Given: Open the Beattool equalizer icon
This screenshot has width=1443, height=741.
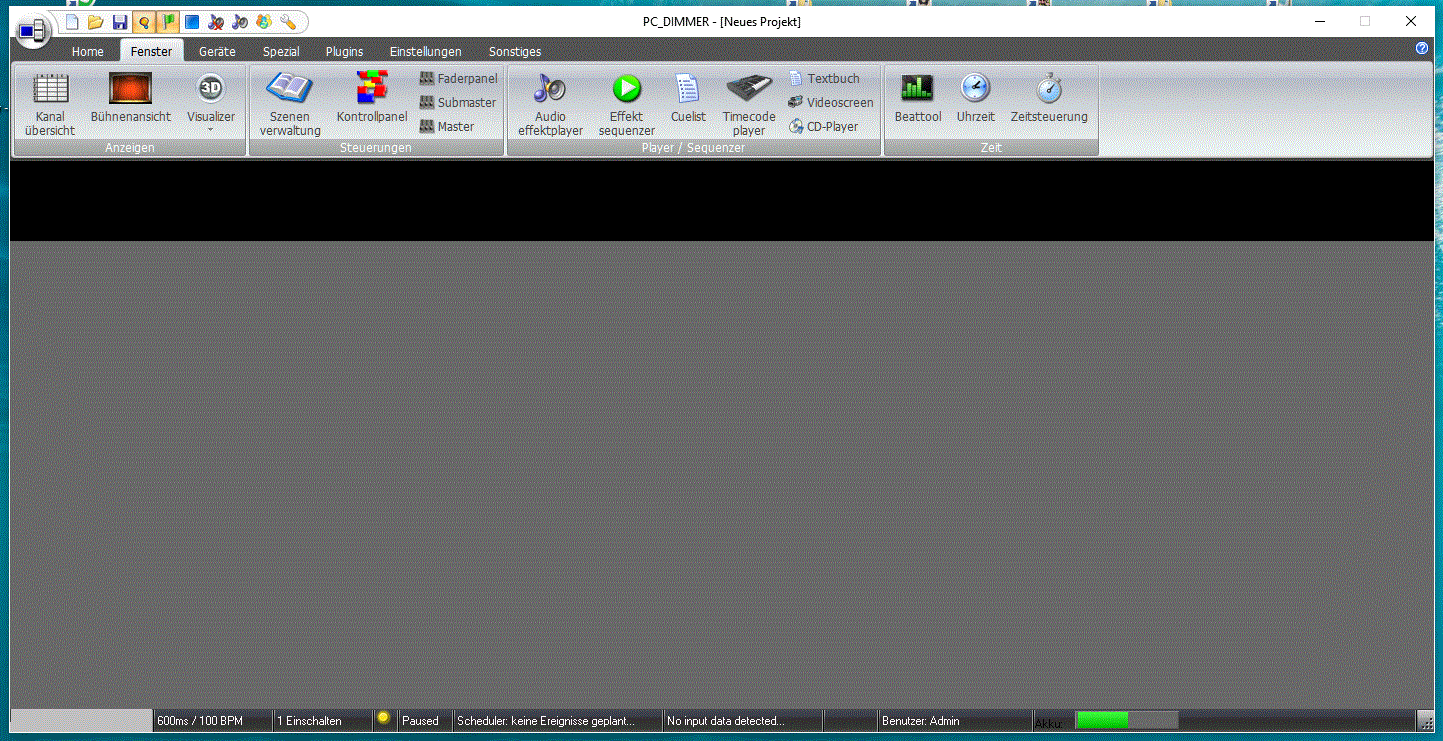Looking at the screenshot, I should pyautogui.click(x=917, y=100).
